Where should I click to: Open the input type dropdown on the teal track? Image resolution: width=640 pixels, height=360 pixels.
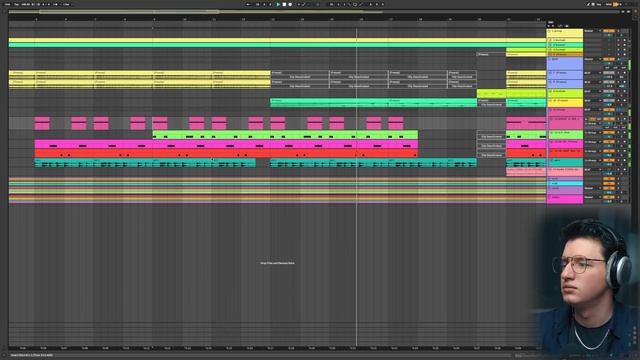click(x=593, y=160)
